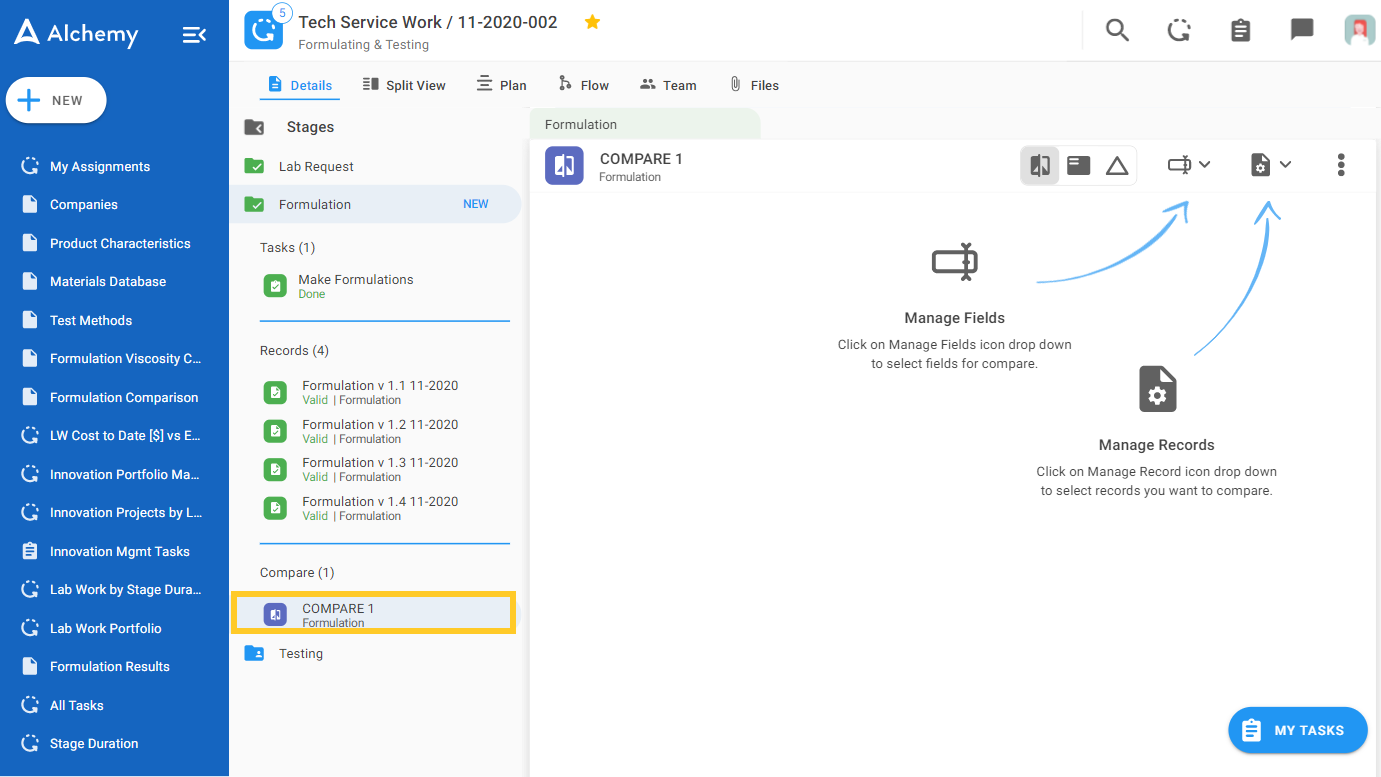Select the triangle delta view toggle icon

pyautogui.click(x=1117, y=166)
